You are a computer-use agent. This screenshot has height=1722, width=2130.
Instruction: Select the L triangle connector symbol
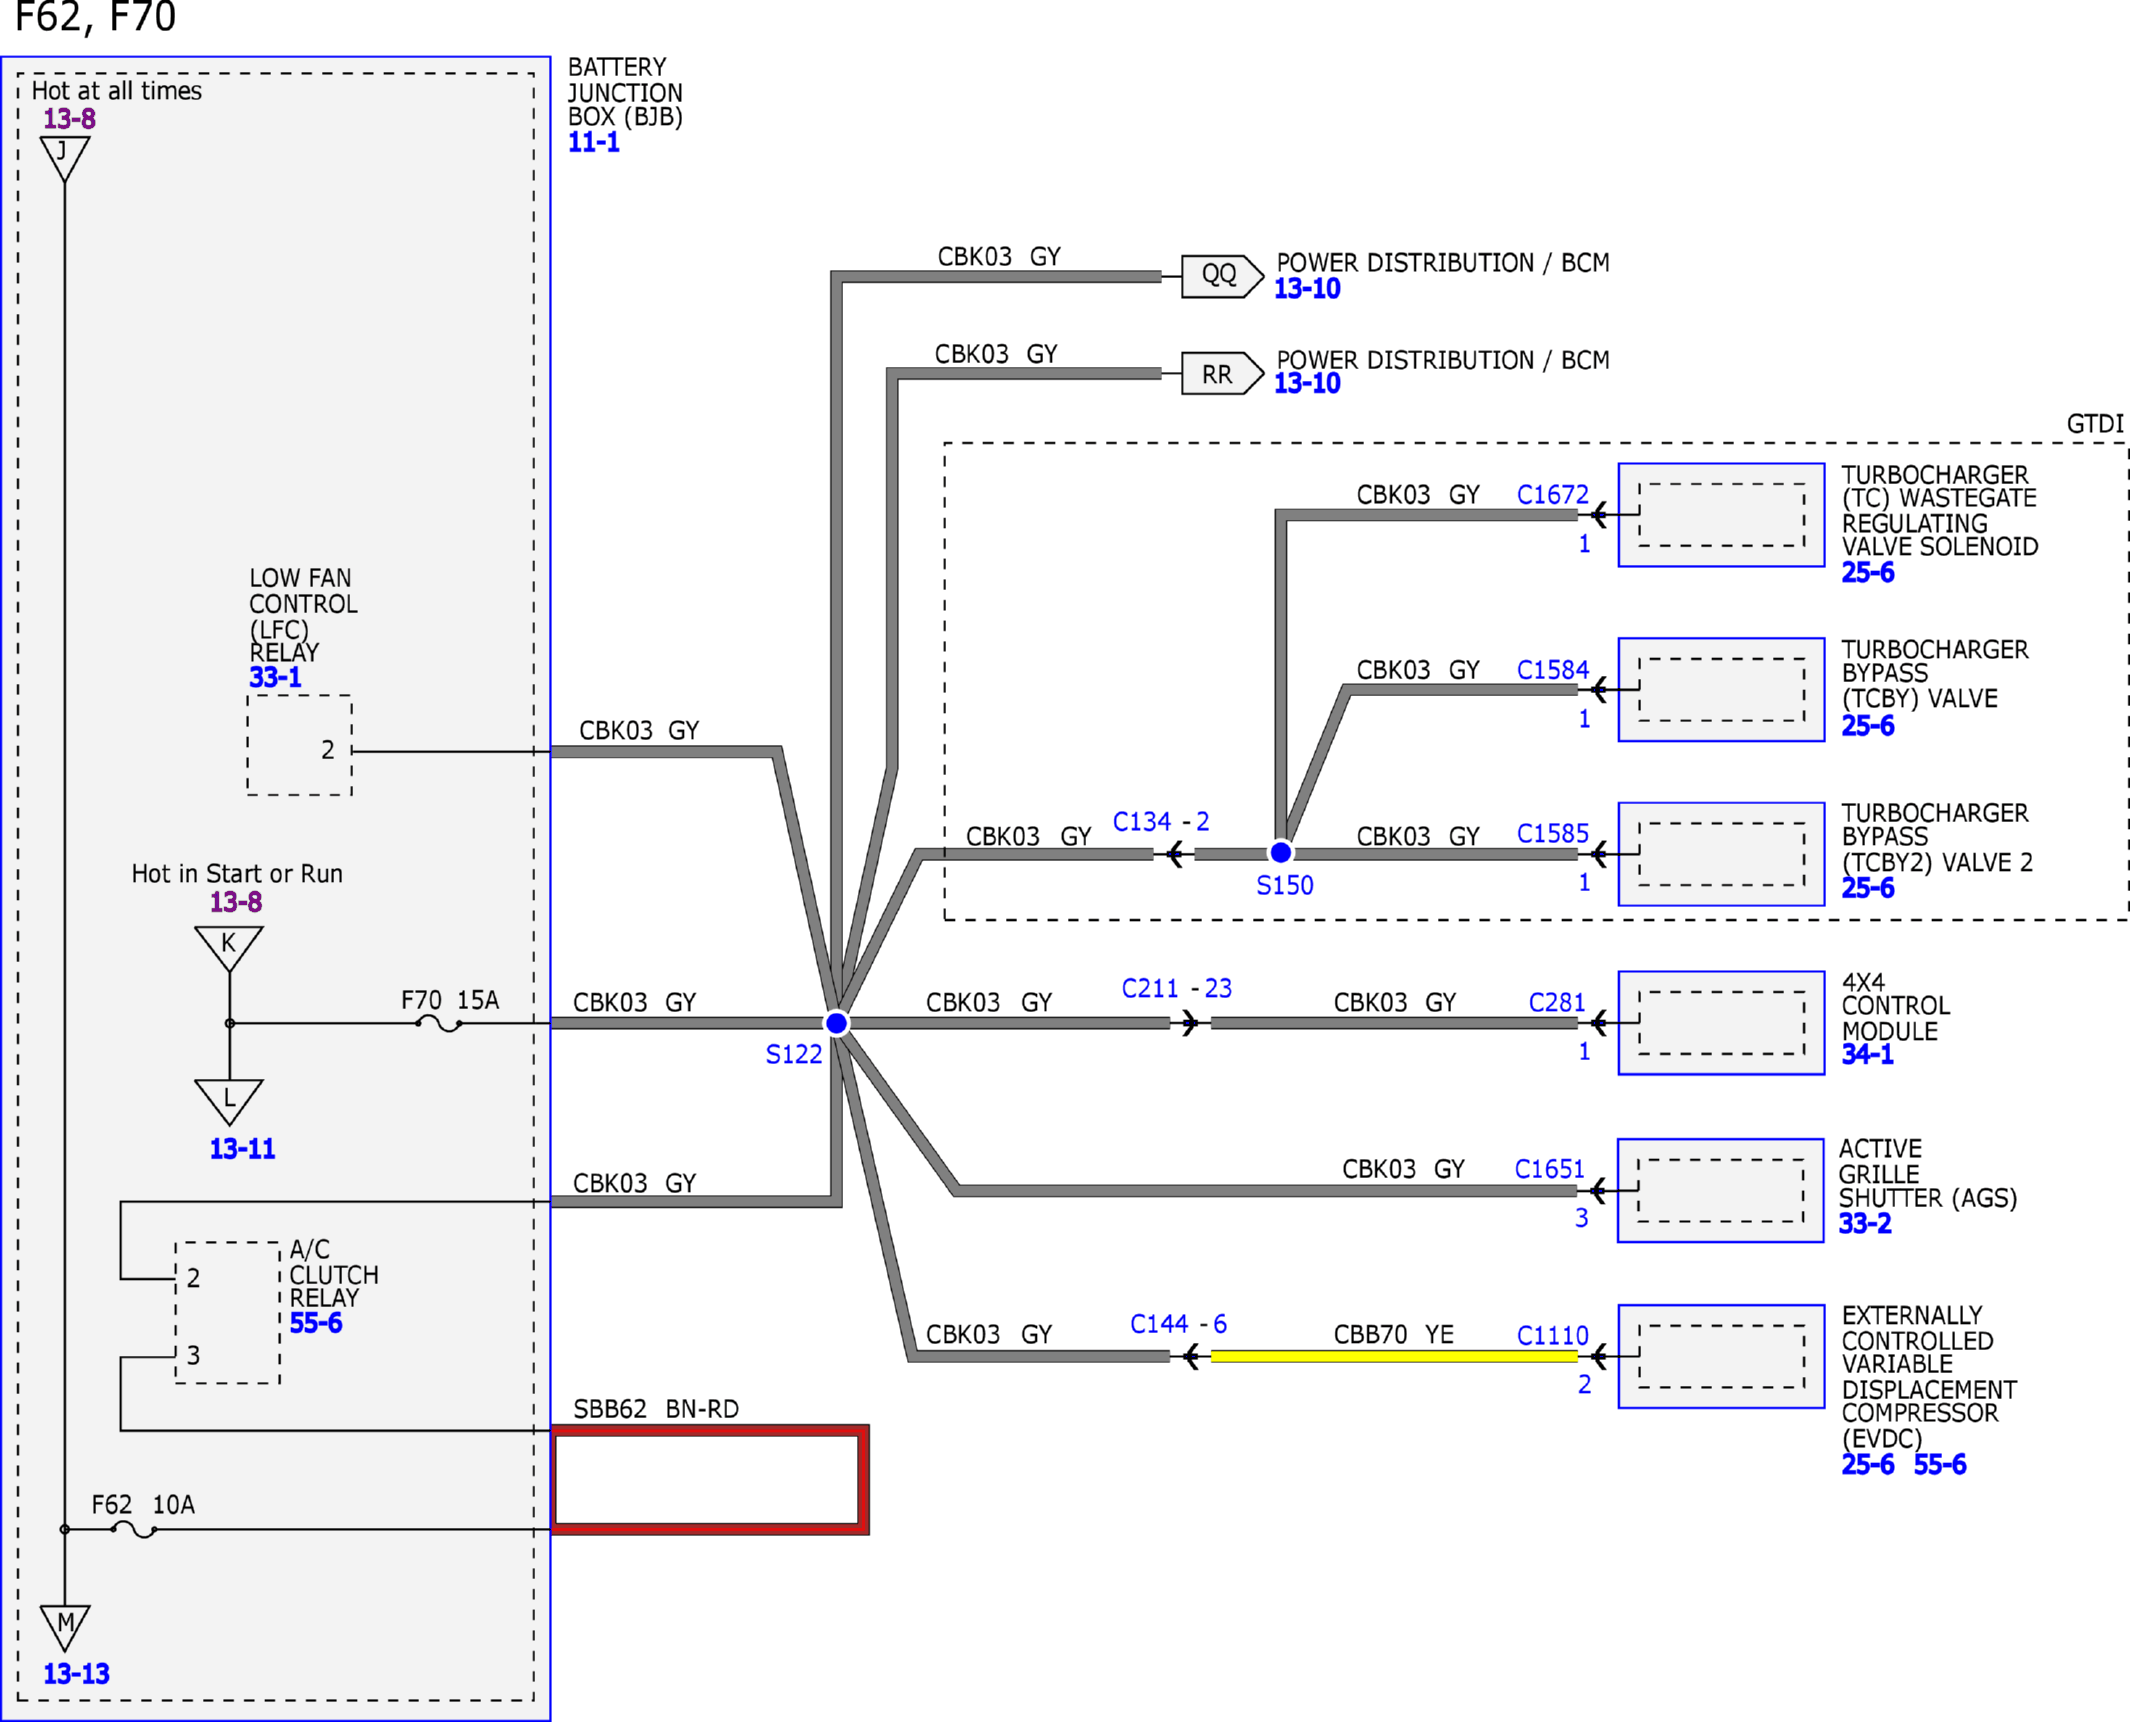tap(229, 1102)
